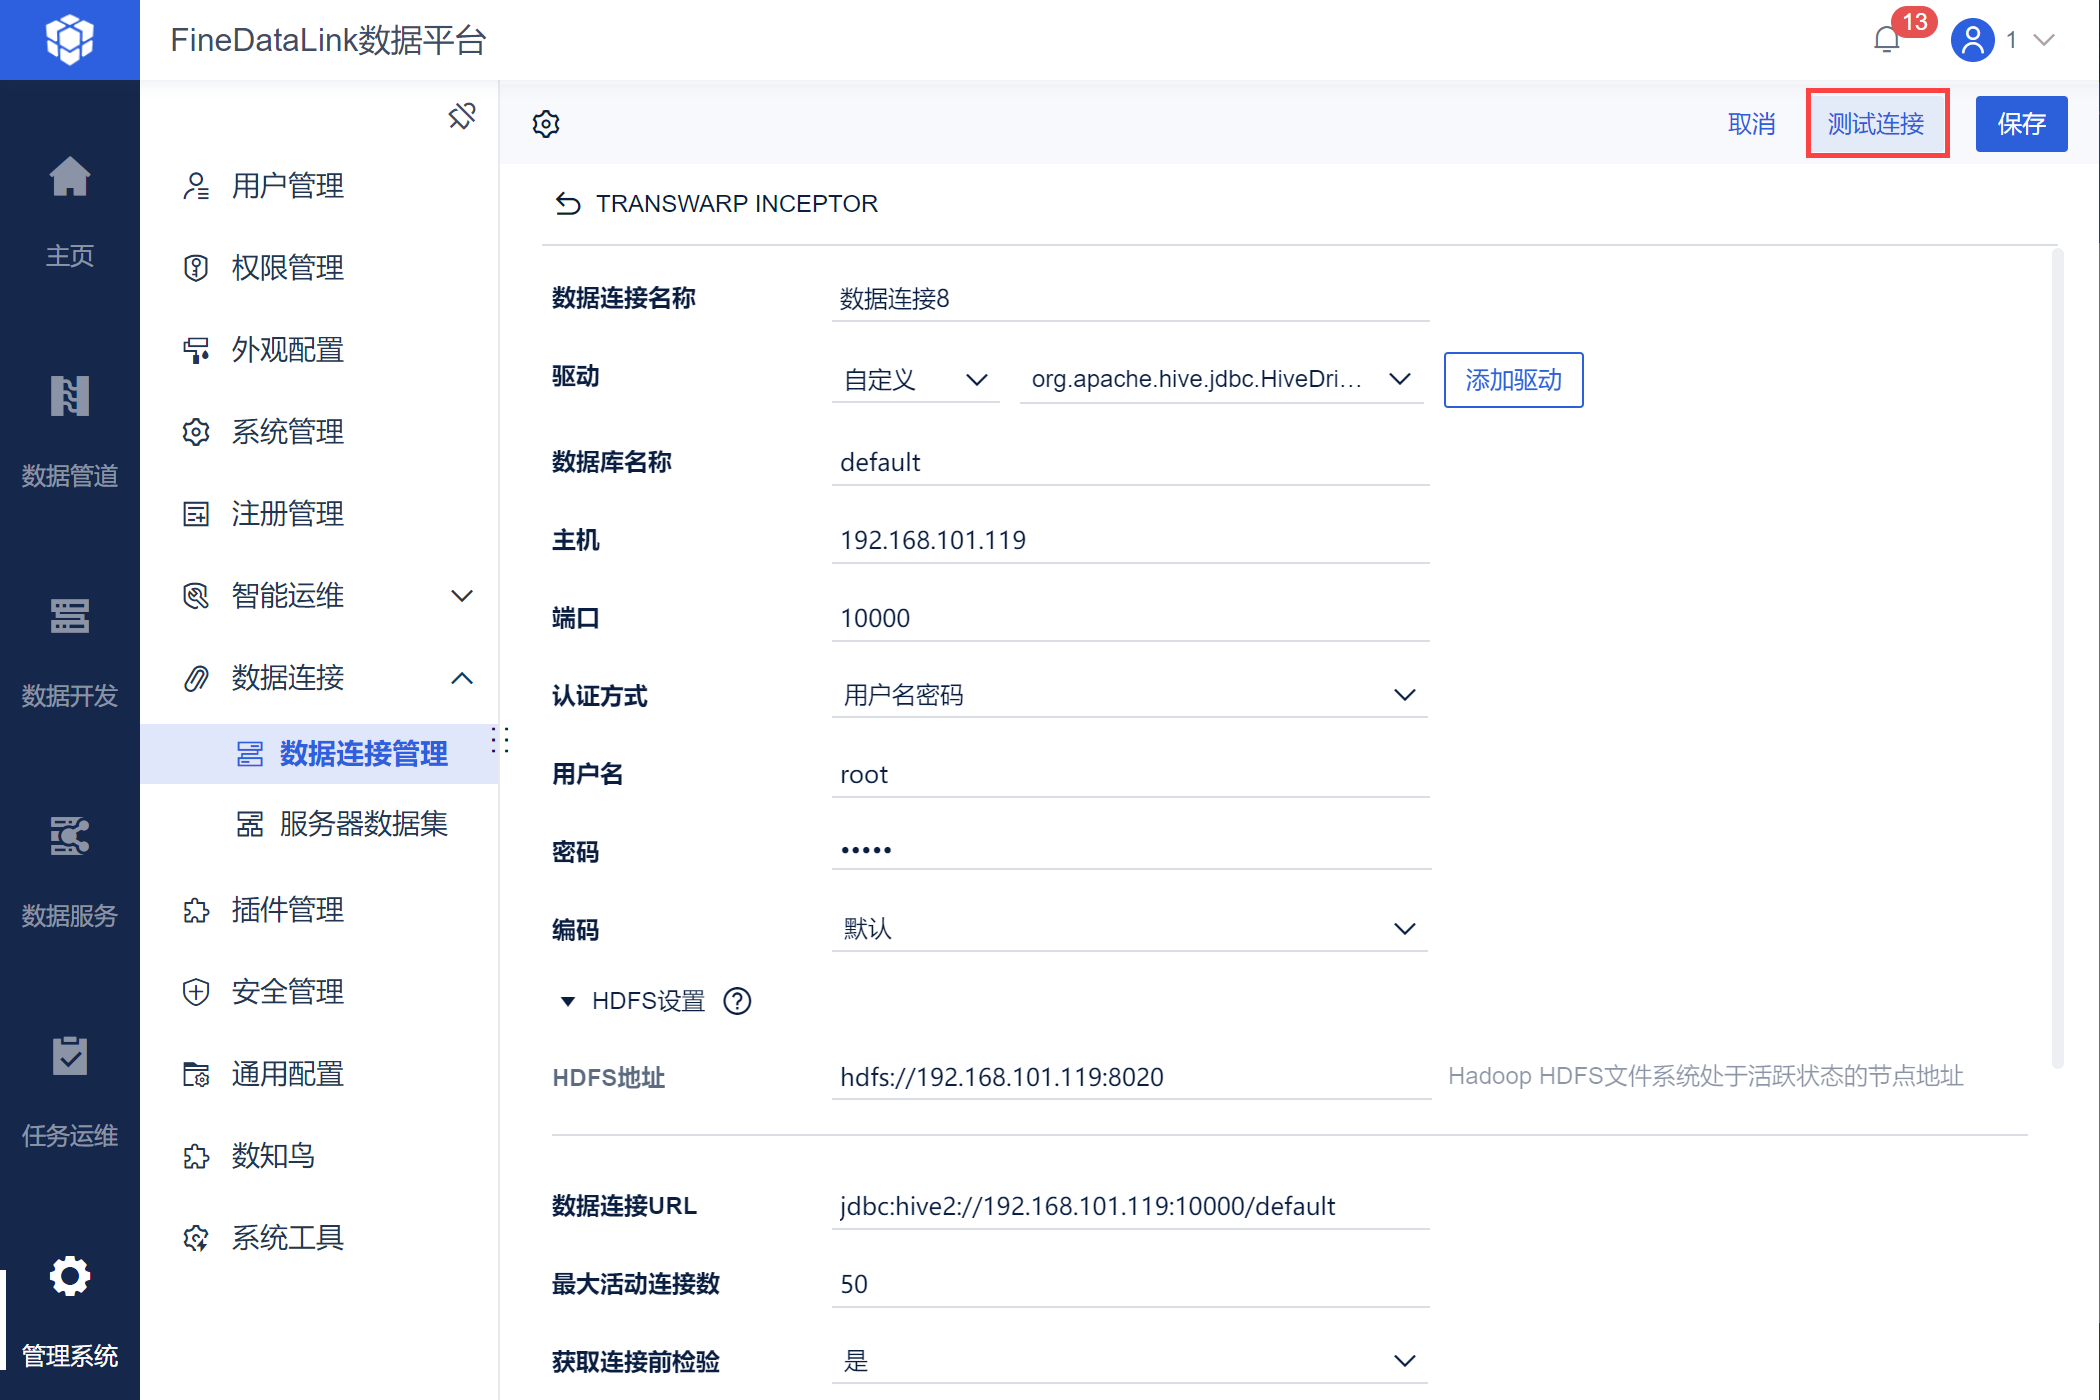The height and width of the screenshot is (1400, 2100).
Task: Click the notification bell icon
Action: pos(1886,40)
